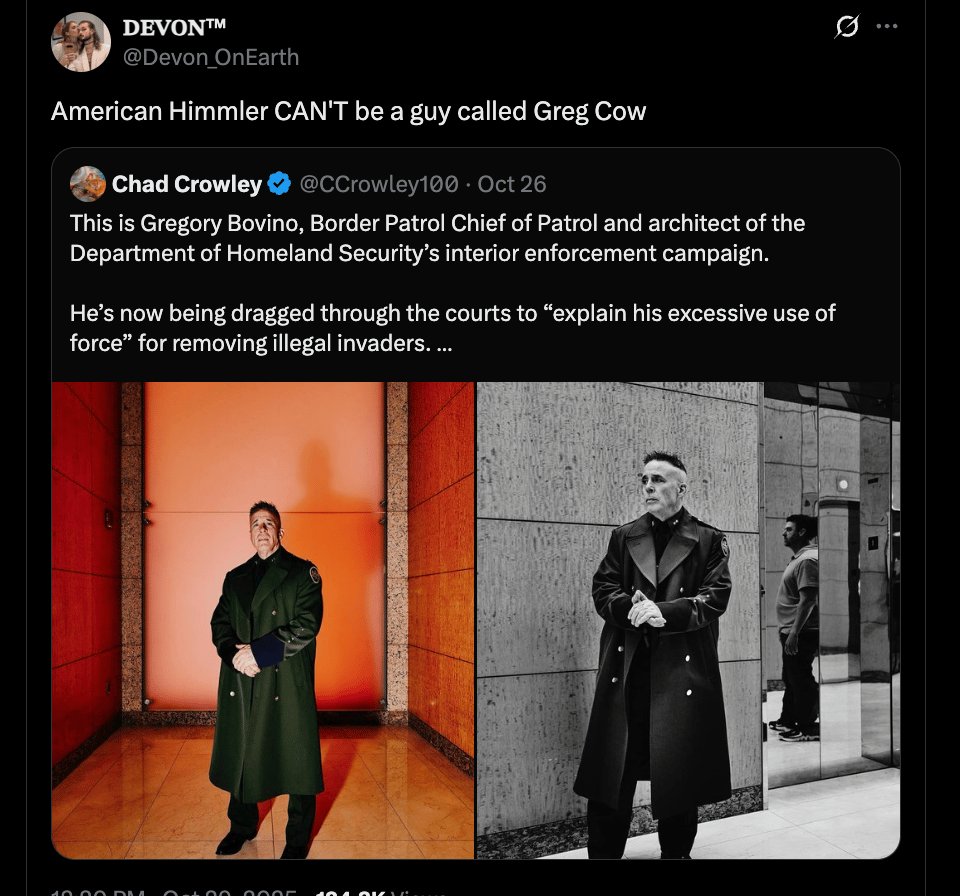
Task: Click the Oct 26 post date
Action: [x=512, y=184]
